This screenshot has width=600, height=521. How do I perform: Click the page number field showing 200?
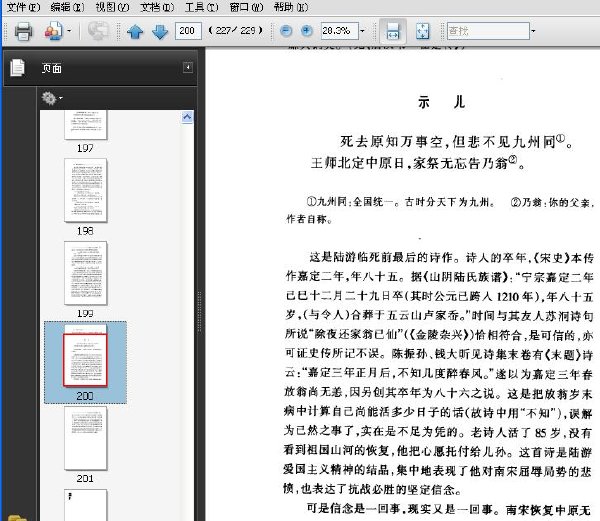point(188,31)
